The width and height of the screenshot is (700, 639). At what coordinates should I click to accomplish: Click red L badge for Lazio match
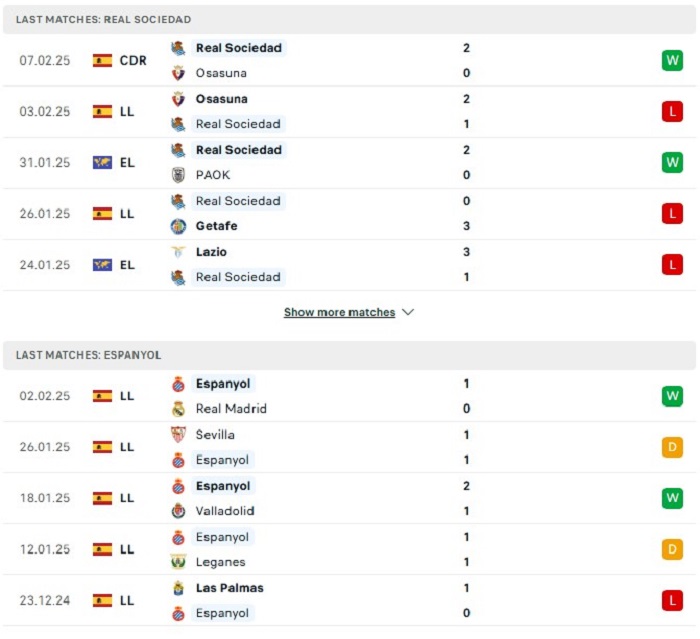(672, 265)
